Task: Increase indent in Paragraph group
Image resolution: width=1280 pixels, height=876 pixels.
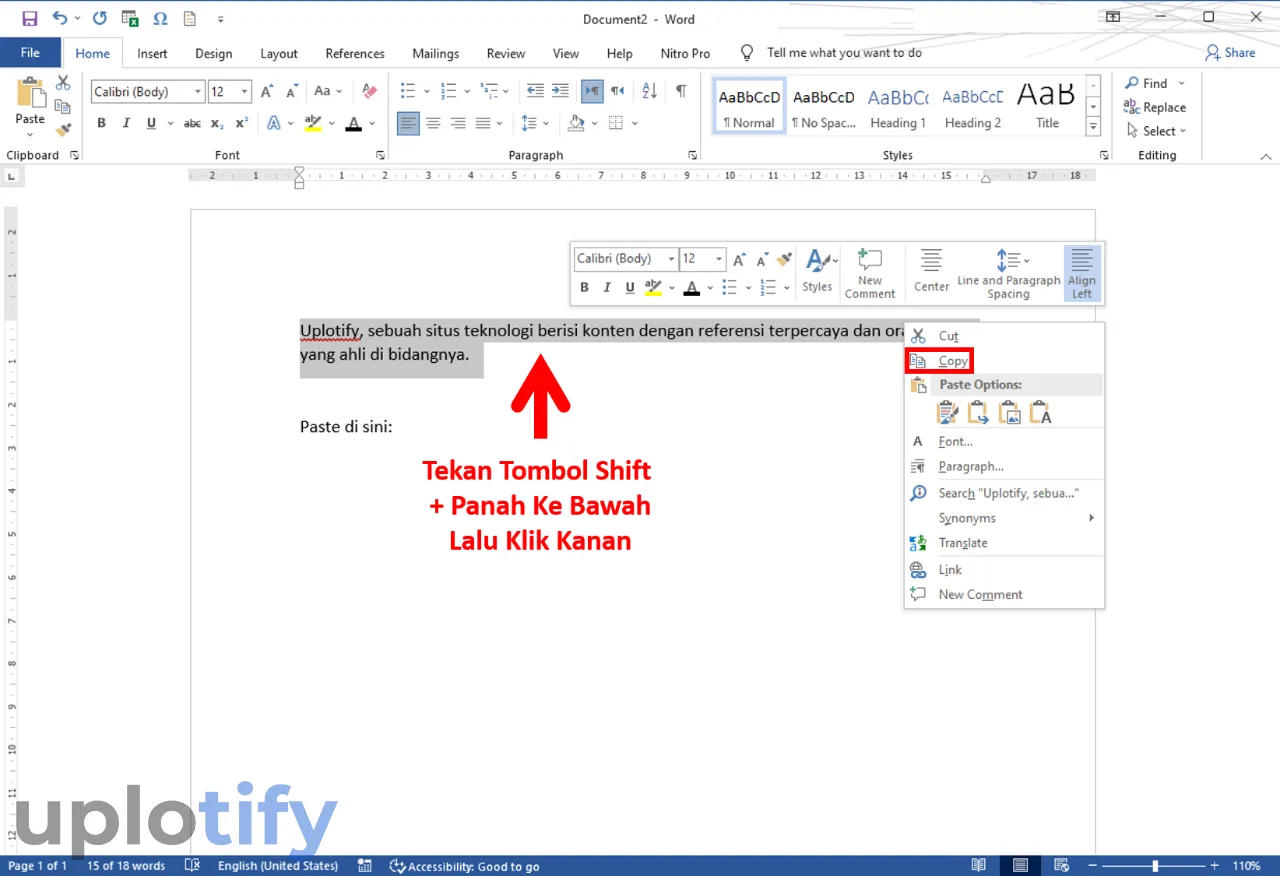Action: (x=560, y=91)
